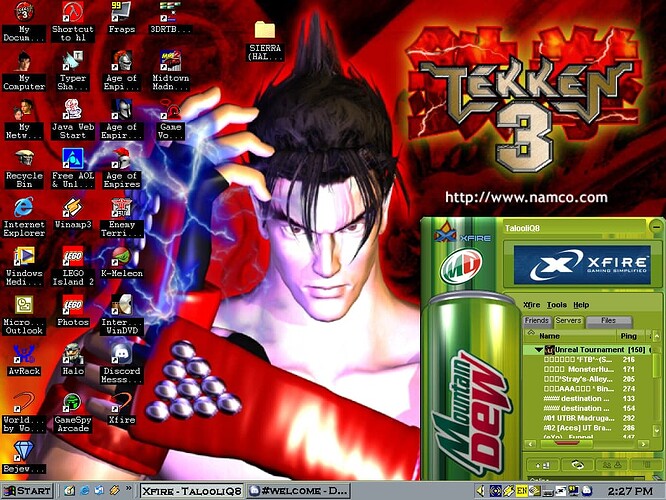Screen dimensions: 666x500
Task: Select the MonsterHu... server with ping 171
Action: coord(589,369)
